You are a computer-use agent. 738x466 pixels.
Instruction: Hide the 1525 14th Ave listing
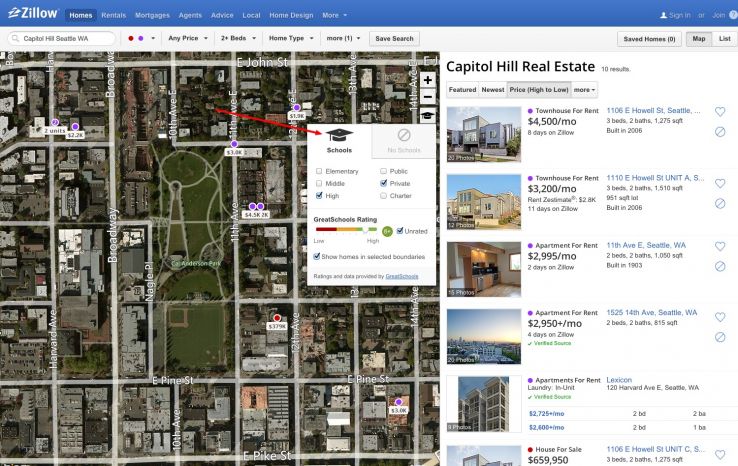(x=720, y=337)
